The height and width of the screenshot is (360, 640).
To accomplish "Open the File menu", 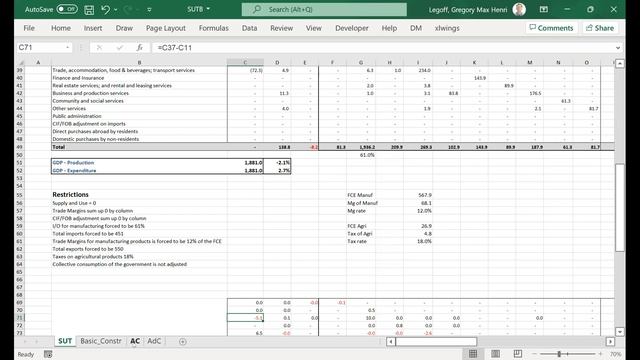I will (x=29, y=28).
